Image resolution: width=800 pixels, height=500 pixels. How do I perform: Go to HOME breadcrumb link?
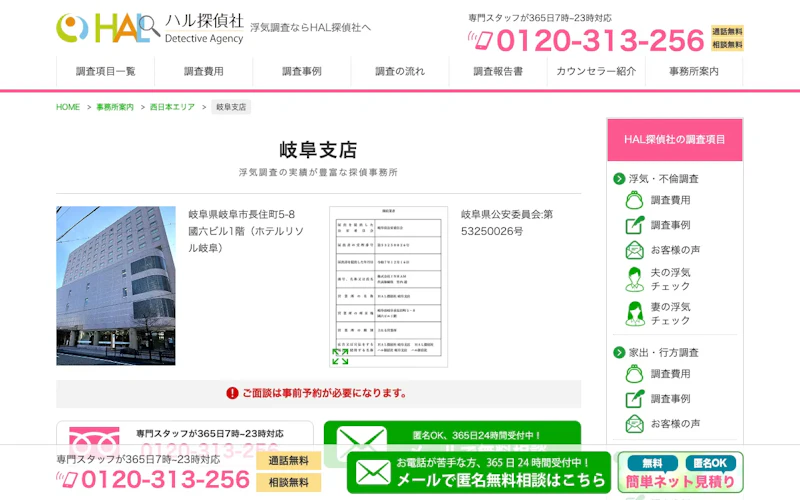[x=68, y=107]
